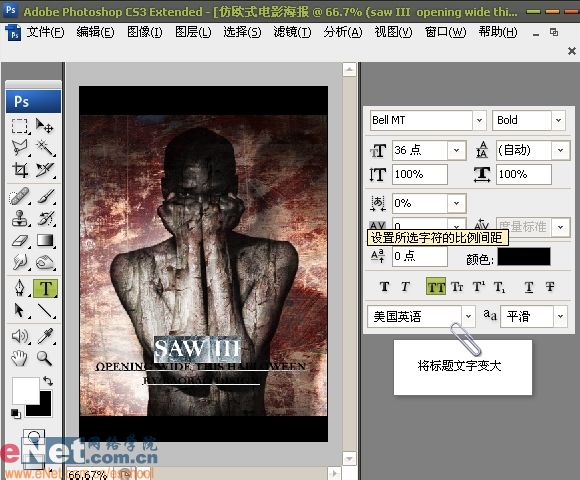Image resolution: width=580 pixels, height=480 pixels.
Task: Select the Healing Brush tool
Action: coord(20,196)
